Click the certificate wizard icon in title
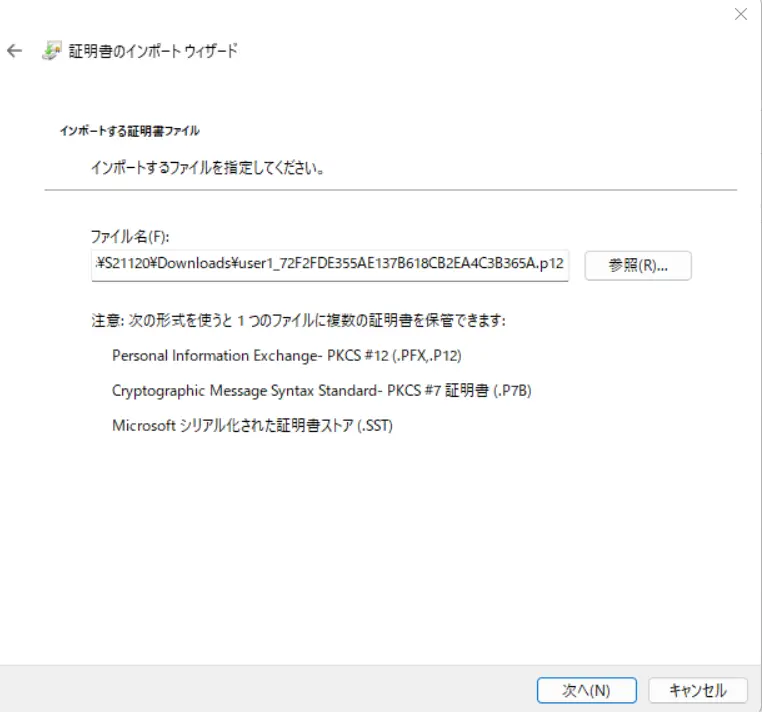Viewport: 762px width, 712px height. click(x=52, y=51)
